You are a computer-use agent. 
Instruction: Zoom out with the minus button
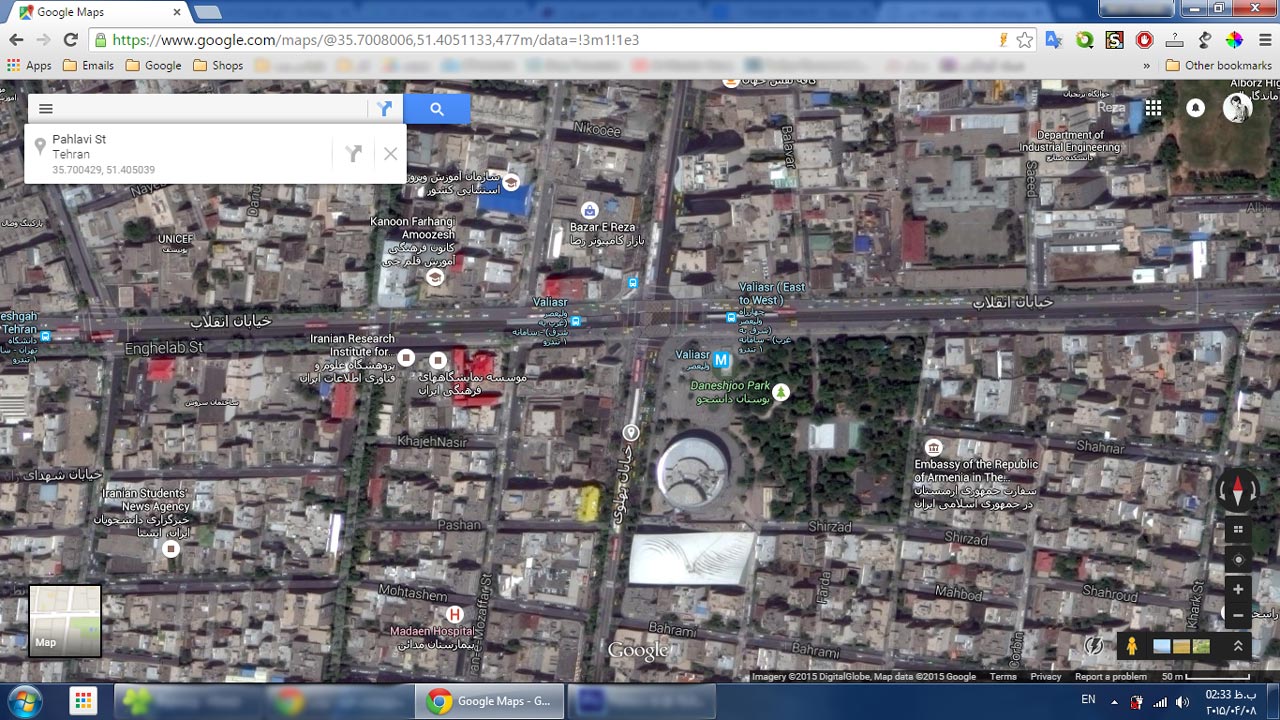(1238, 615)
